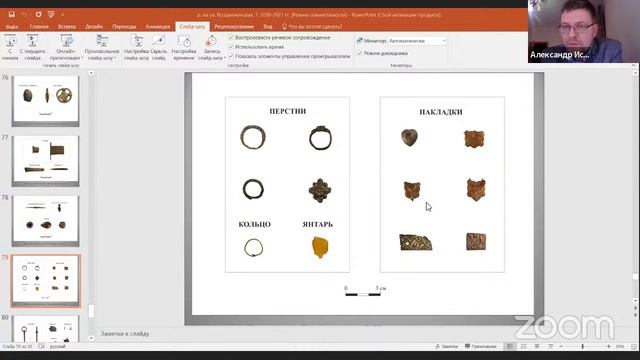Expand 'Онлайн-презентация' dropdown arrow
Screen dimensions: 640x360
click(x=82, y=58)
